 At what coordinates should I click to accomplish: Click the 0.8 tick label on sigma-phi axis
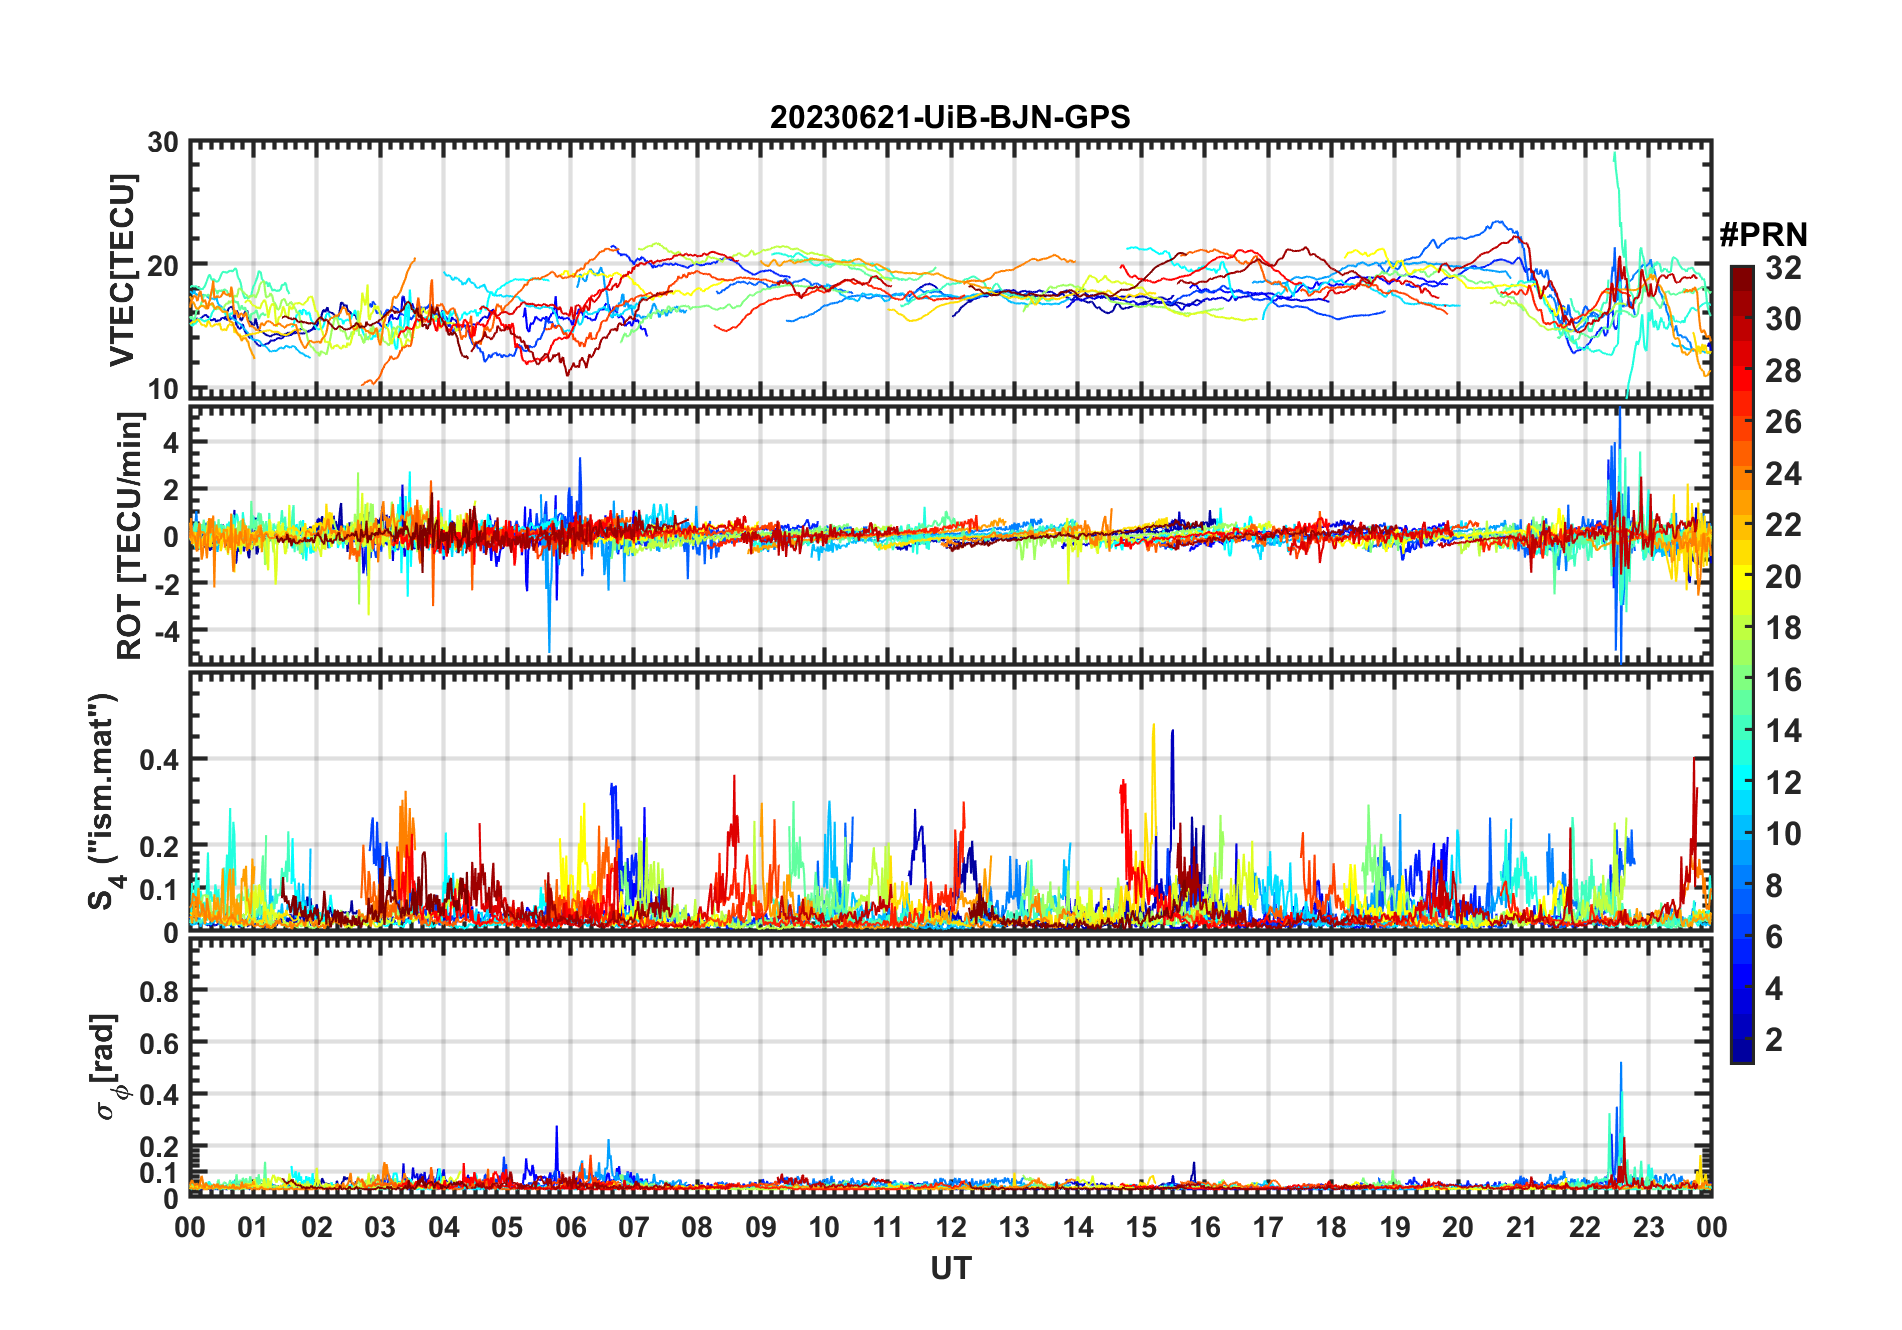(x=159, y=991)
